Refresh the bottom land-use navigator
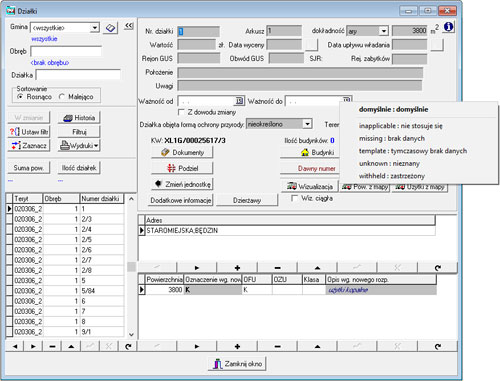This screenshot has height=381, width=500. point(438,346)
